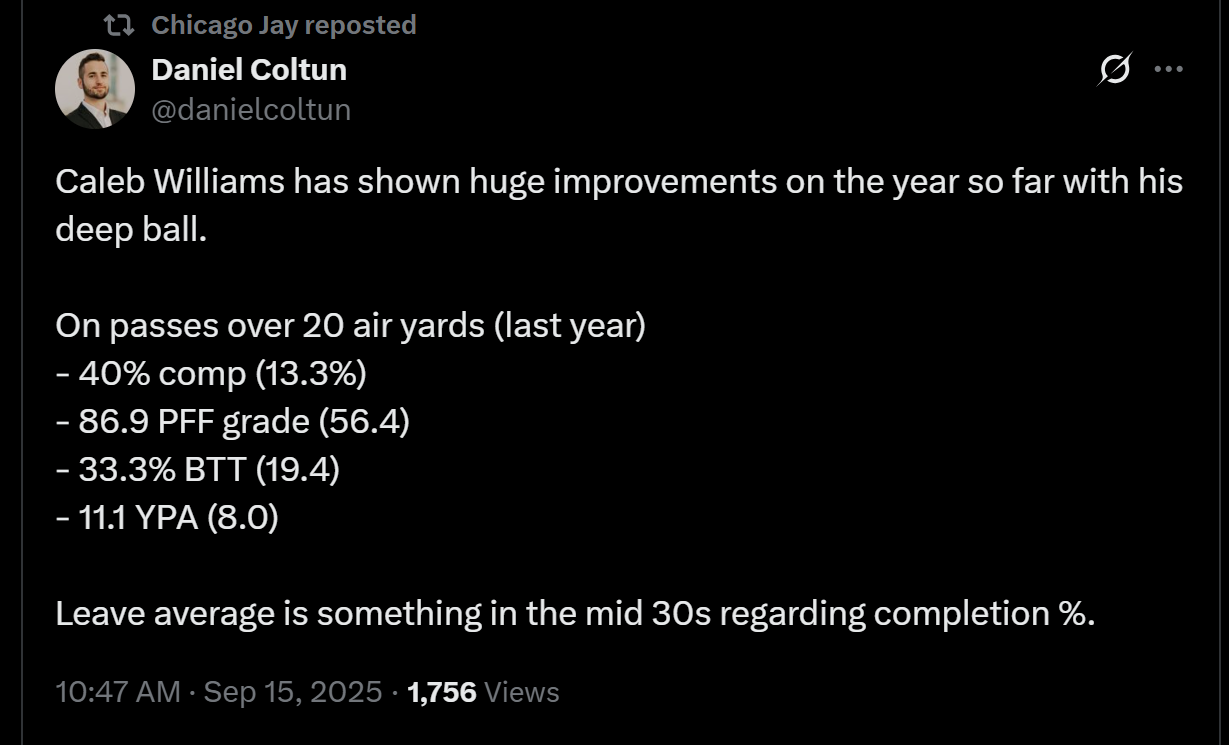Viewport: 1229px width, 745px height.
Task: Open the three-dot More options menu
Action: coord(1169,70)
